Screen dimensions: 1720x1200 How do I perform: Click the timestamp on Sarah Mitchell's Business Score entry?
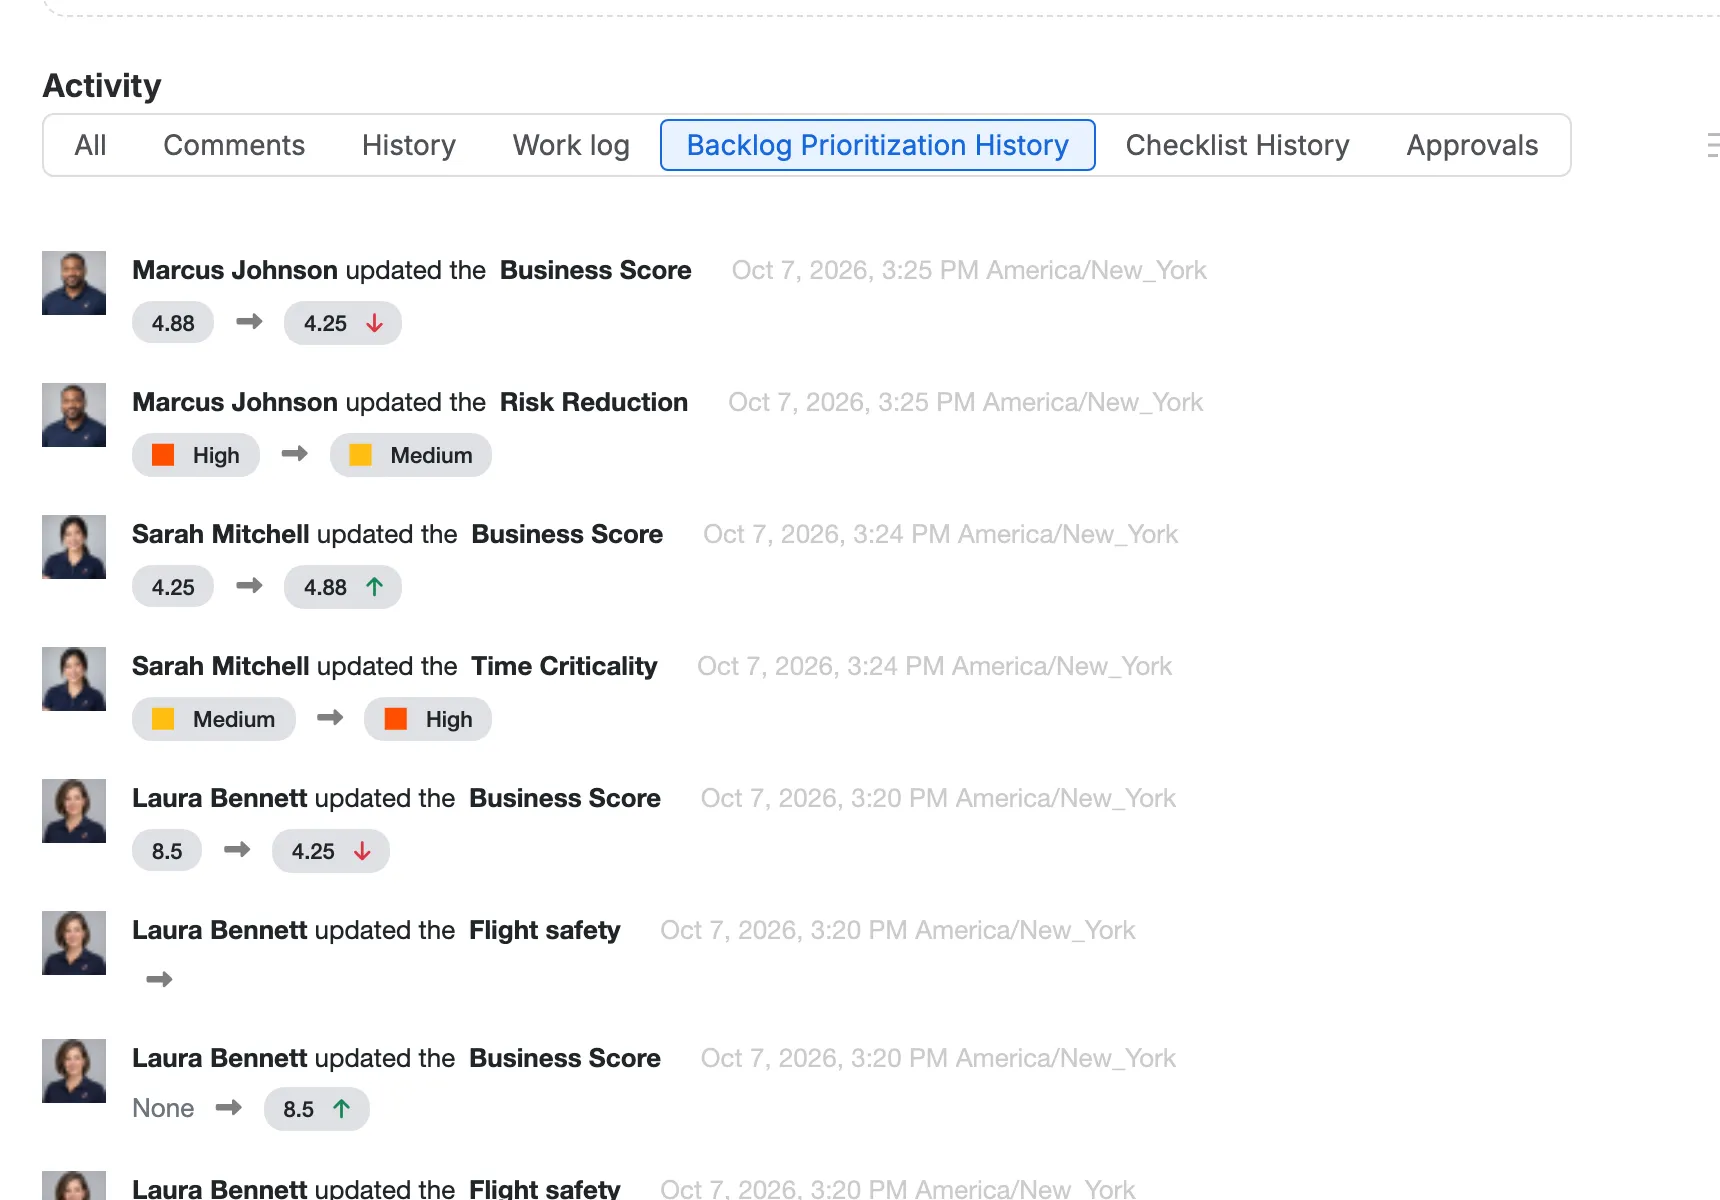[941, 534]
